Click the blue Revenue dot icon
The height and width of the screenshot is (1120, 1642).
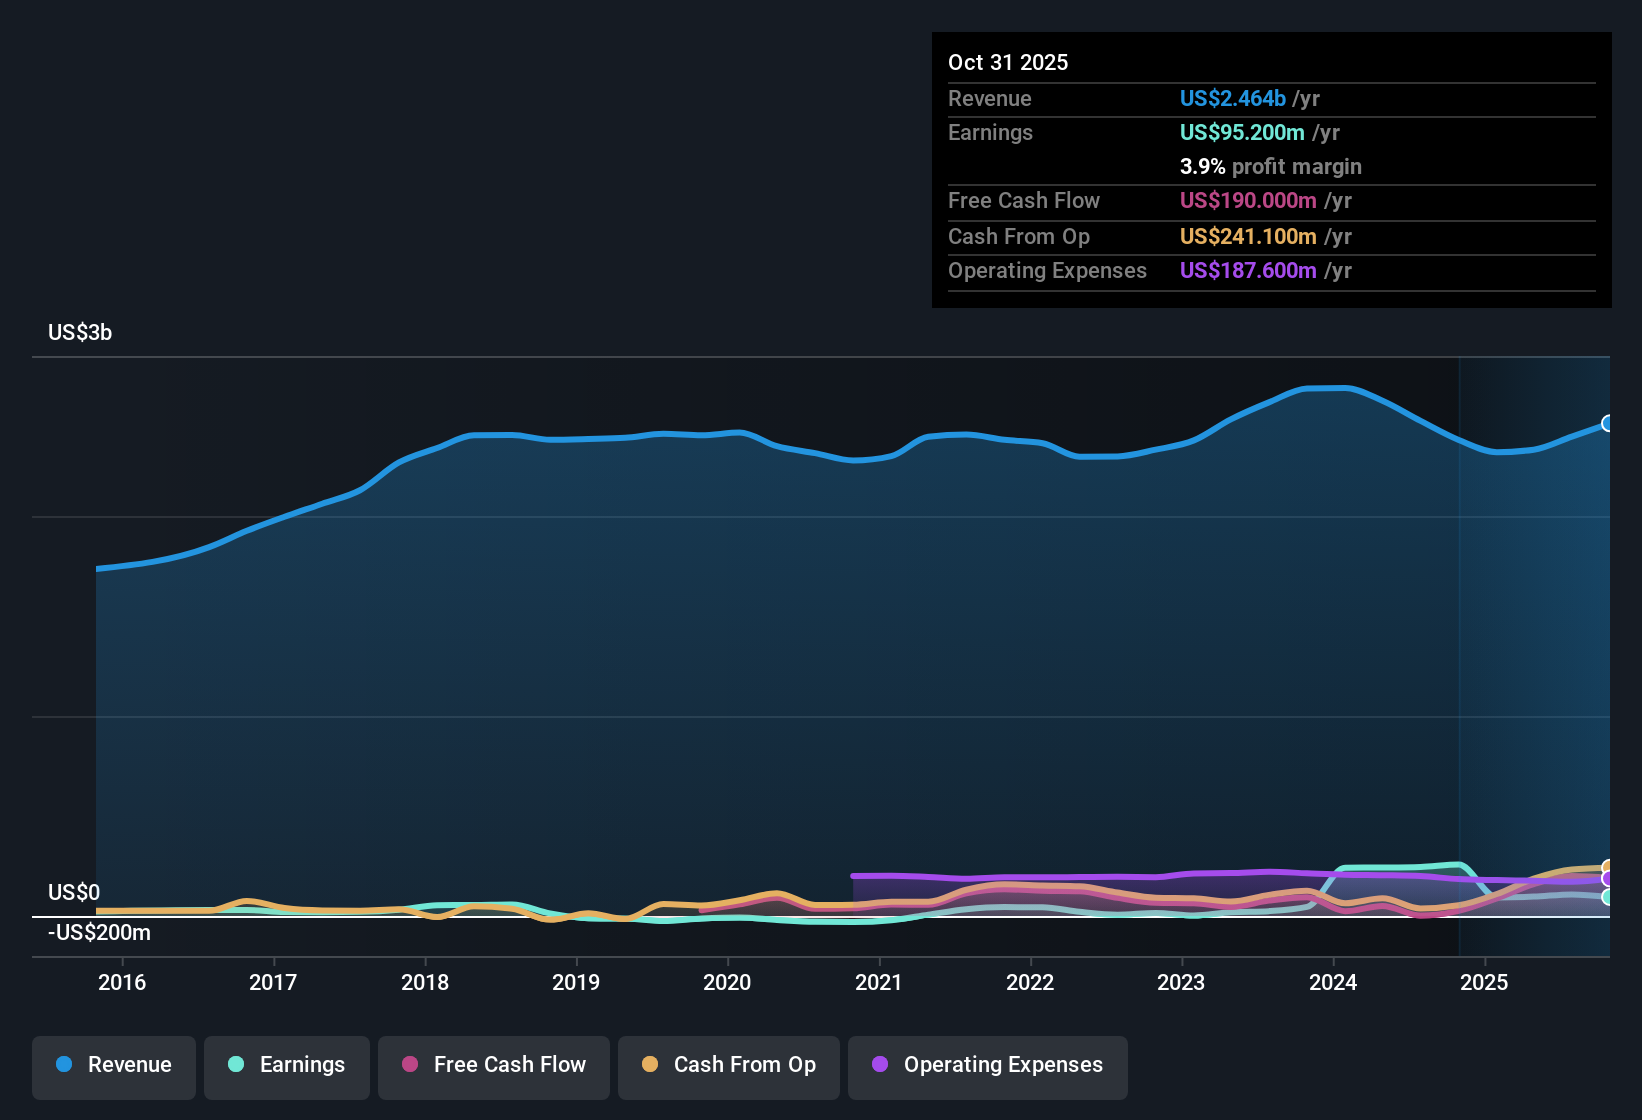[x=64, y=1065]
